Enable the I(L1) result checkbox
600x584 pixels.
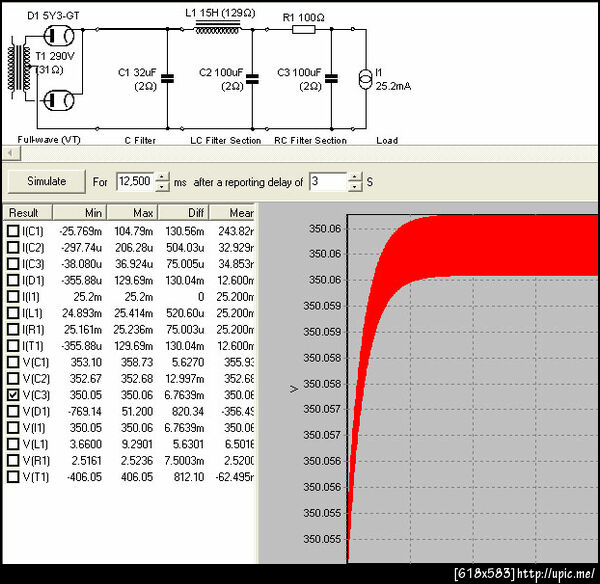coord(13,313)
